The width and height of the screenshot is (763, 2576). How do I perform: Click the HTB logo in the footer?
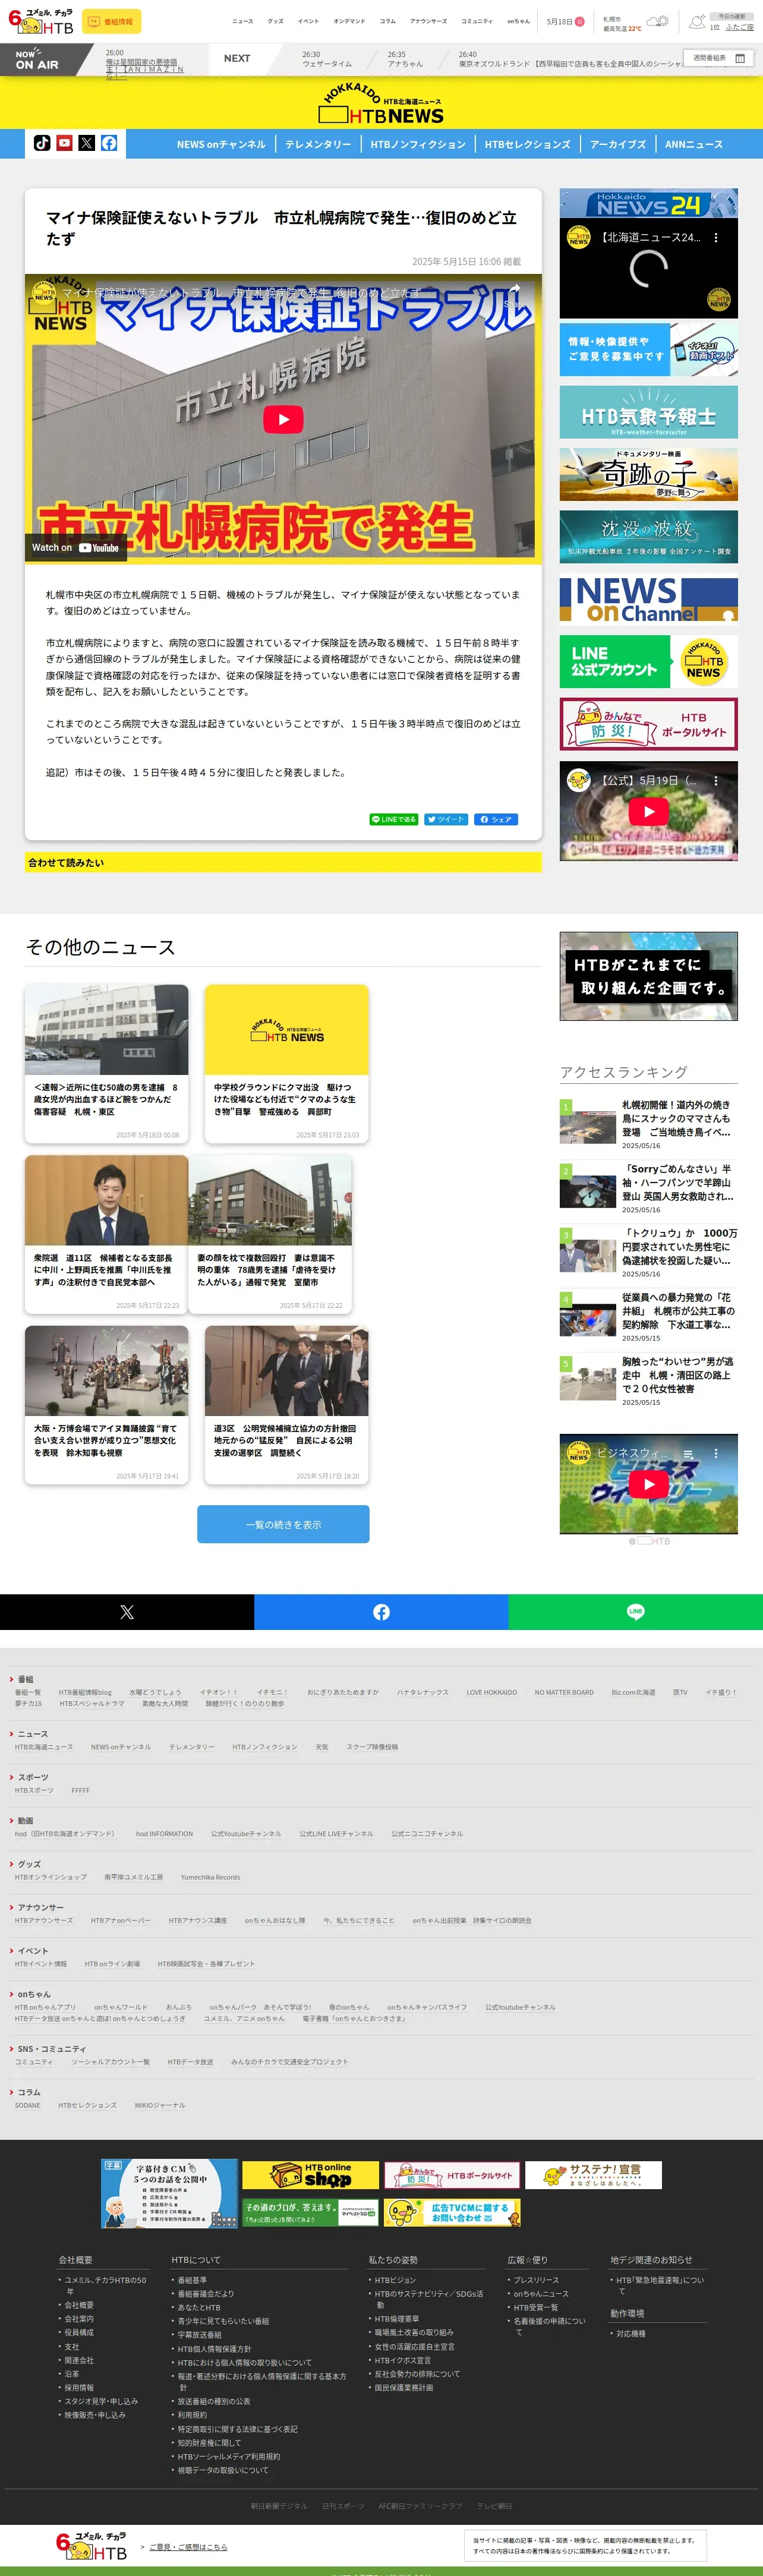click(x=92, y=2545)
